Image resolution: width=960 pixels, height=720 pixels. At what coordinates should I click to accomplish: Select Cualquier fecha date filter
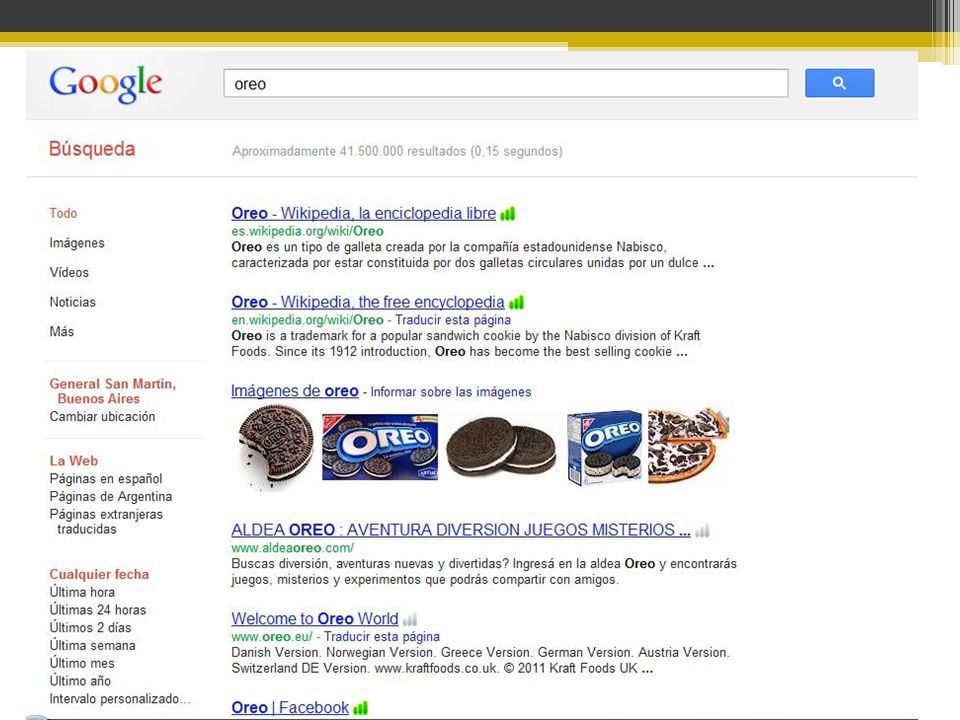(x=99, y=574)
